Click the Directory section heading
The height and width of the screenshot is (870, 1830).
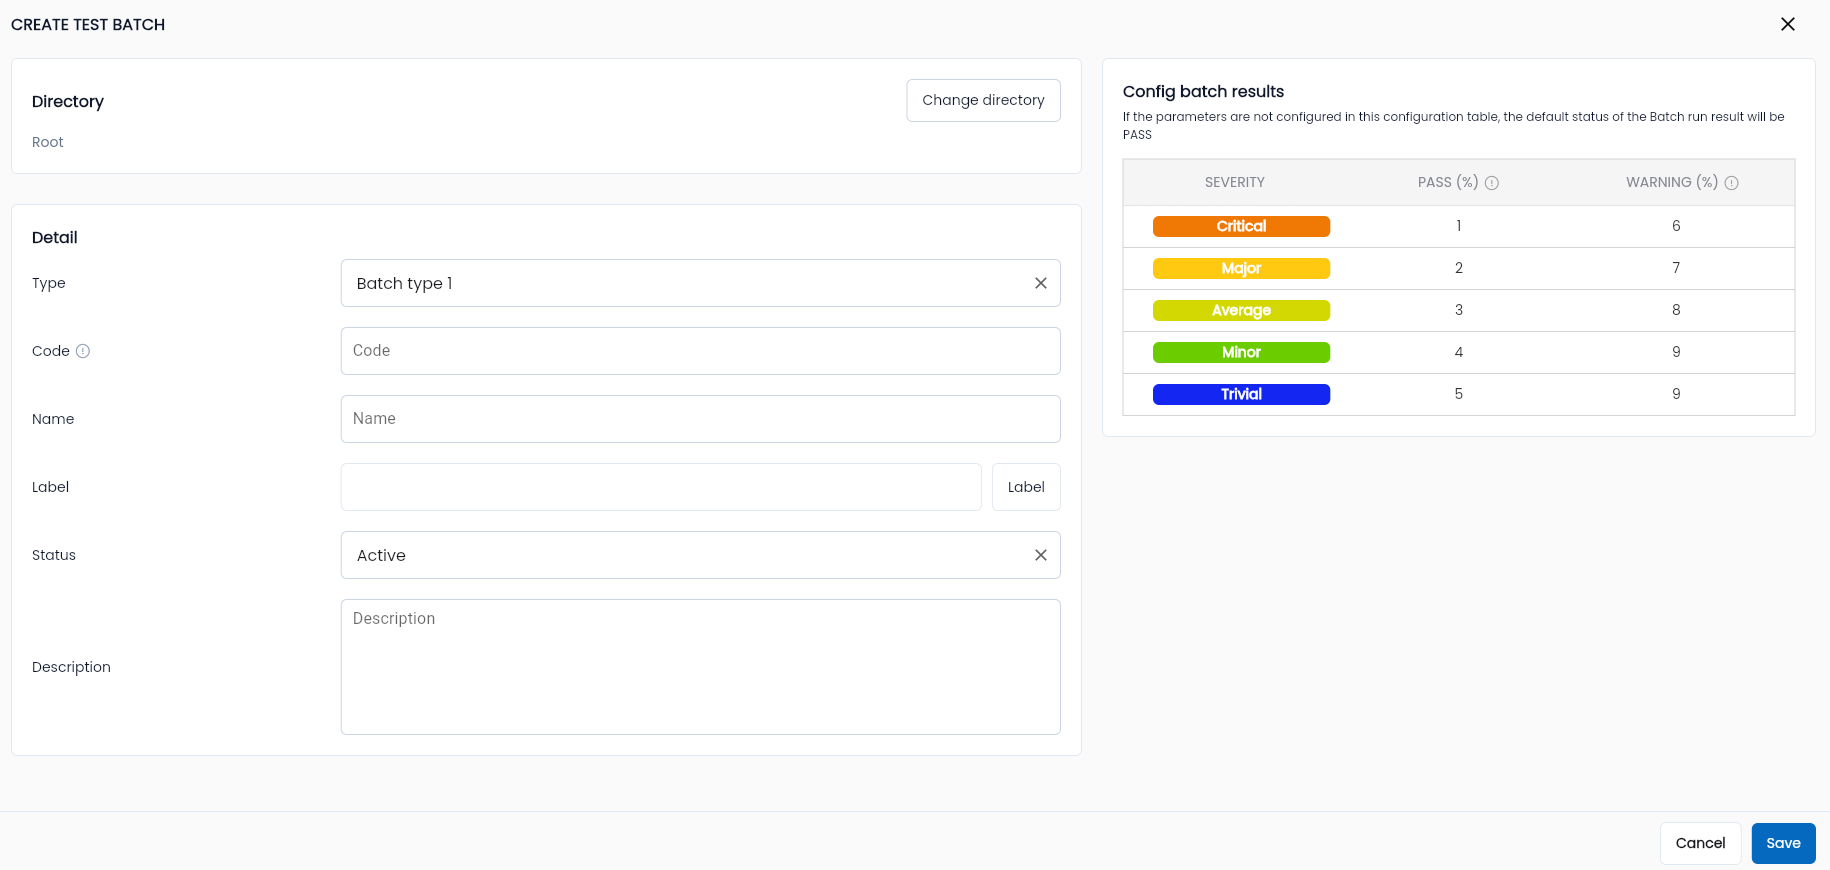[68, 101]
